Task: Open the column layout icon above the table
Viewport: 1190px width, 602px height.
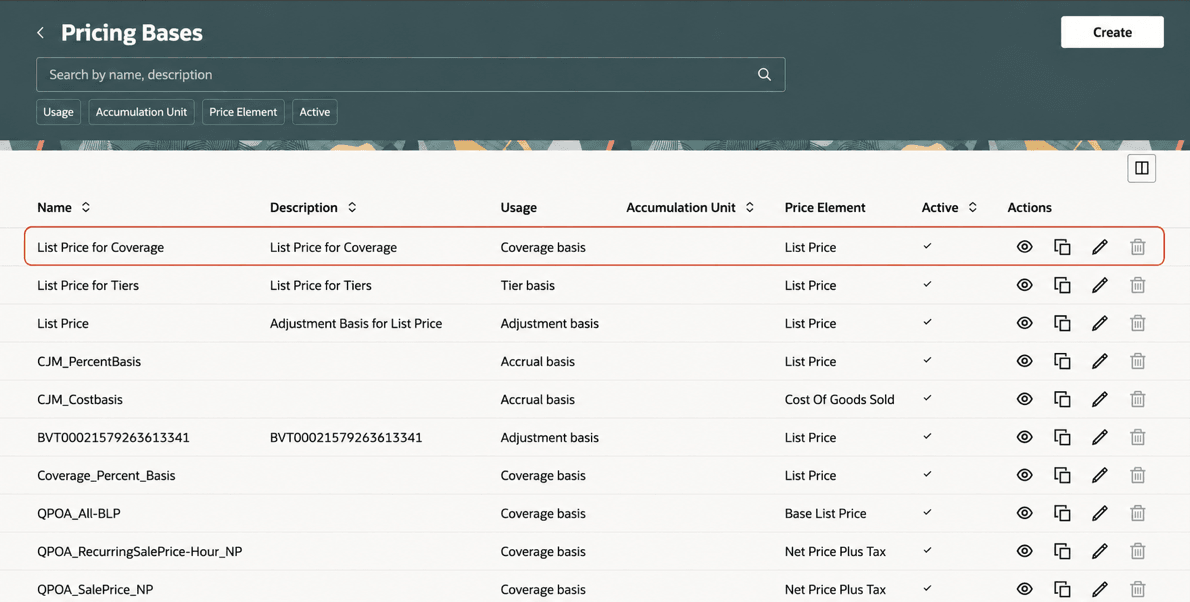Action: tap(1141, 169)
